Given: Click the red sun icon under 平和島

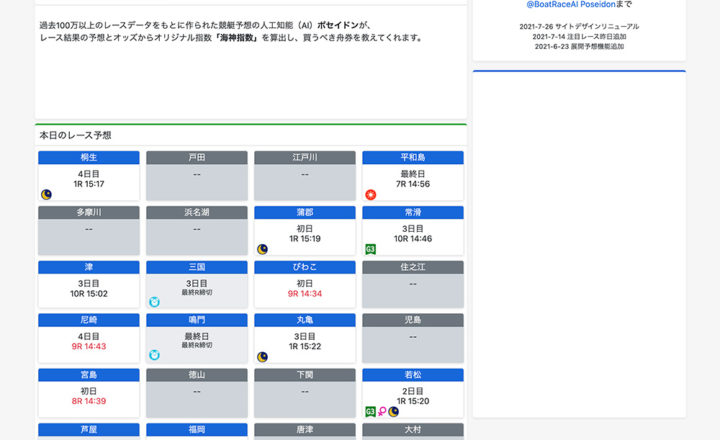Looking at the screenshot, I should pos(370,194).
